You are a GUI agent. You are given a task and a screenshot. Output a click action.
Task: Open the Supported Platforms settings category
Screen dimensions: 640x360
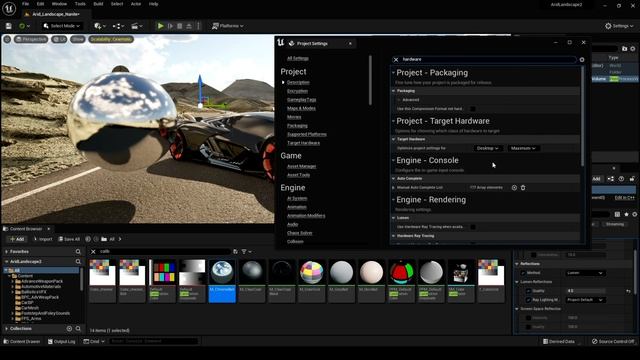pos(307,134)
